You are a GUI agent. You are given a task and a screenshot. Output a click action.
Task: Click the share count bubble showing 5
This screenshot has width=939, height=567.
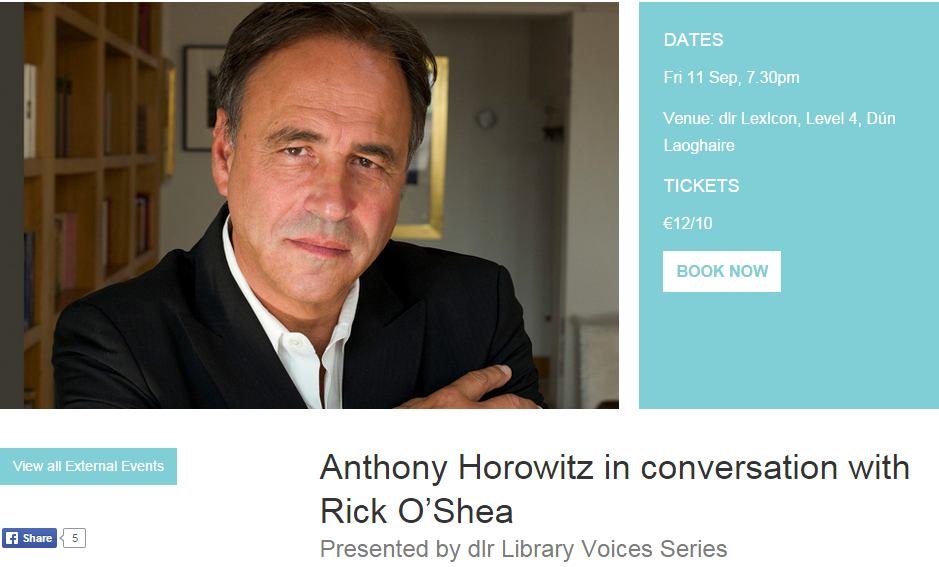coord(74,538)
